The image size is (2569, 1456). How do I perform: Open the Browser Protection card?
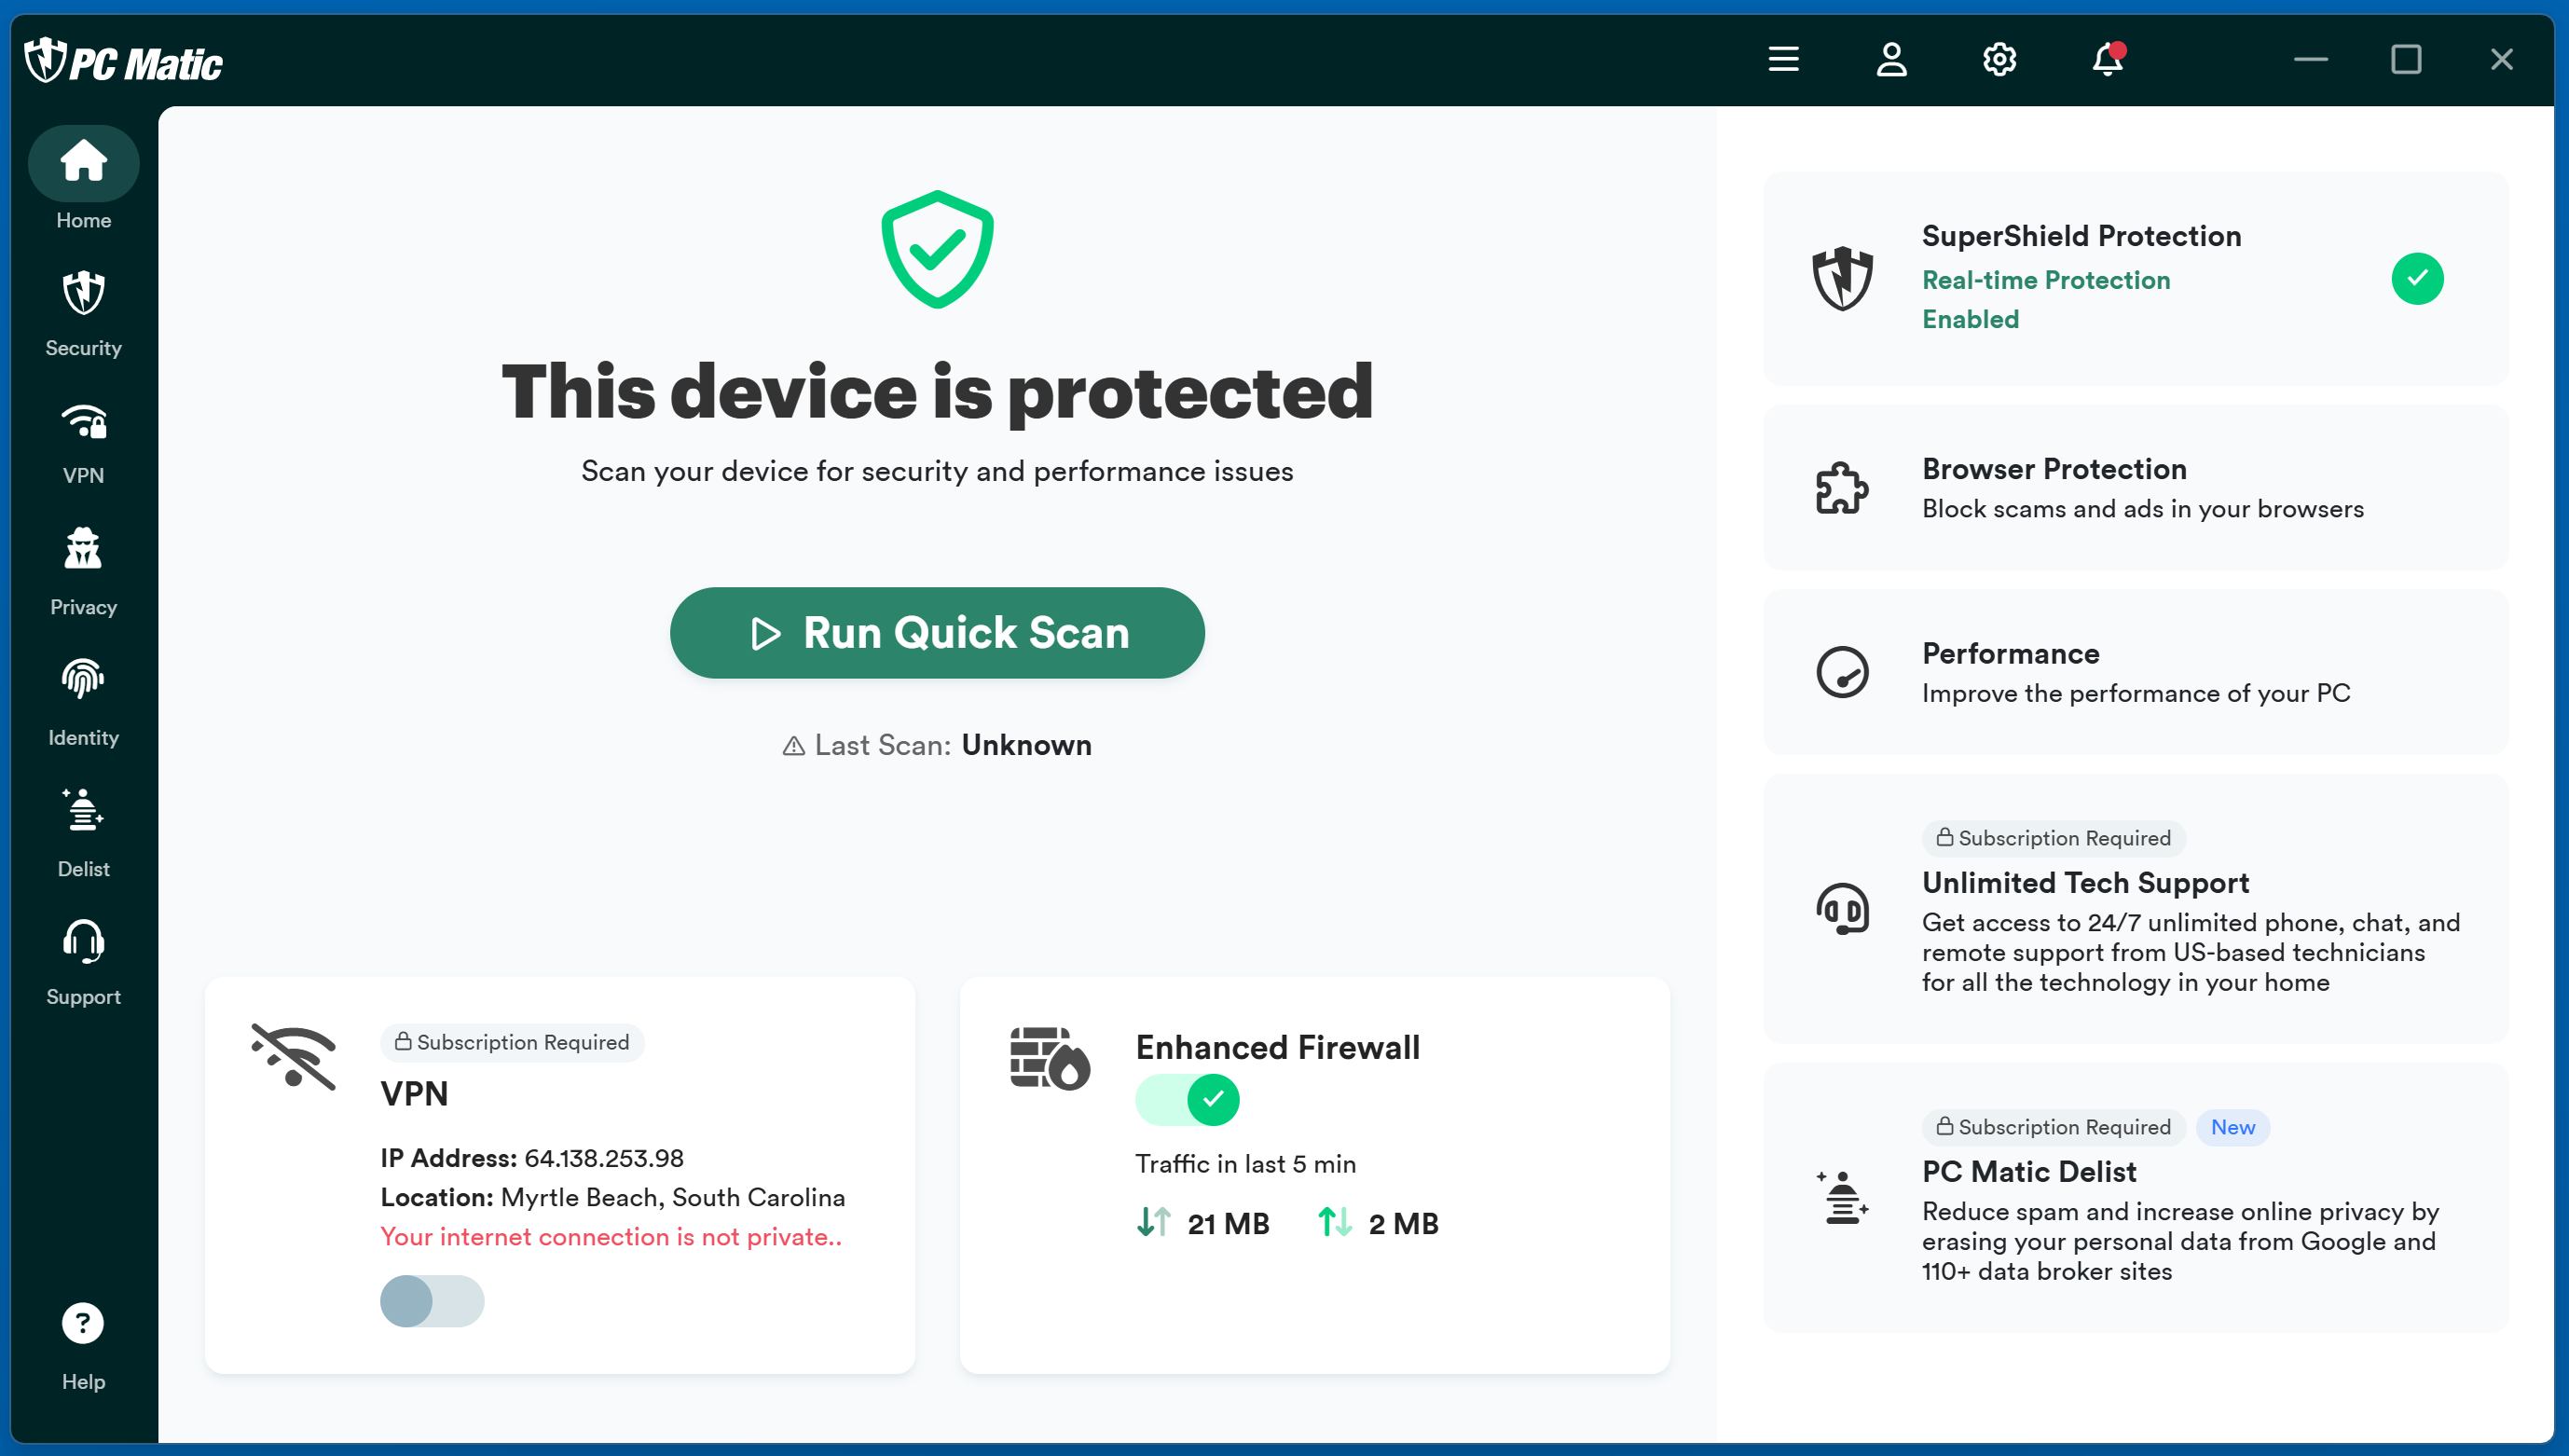click(x=2135, y=488)
